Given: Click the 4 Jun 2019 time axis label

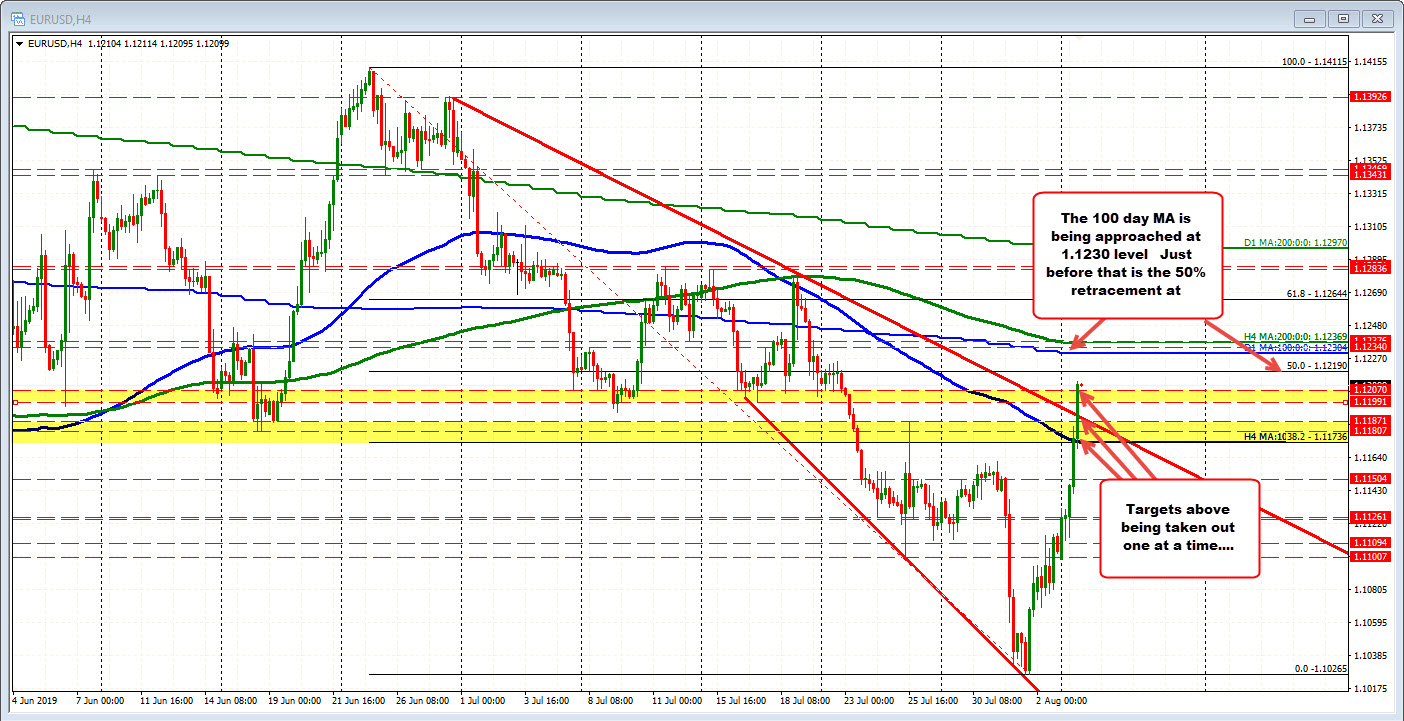Looking at the screenshot, I should (35, 700).
